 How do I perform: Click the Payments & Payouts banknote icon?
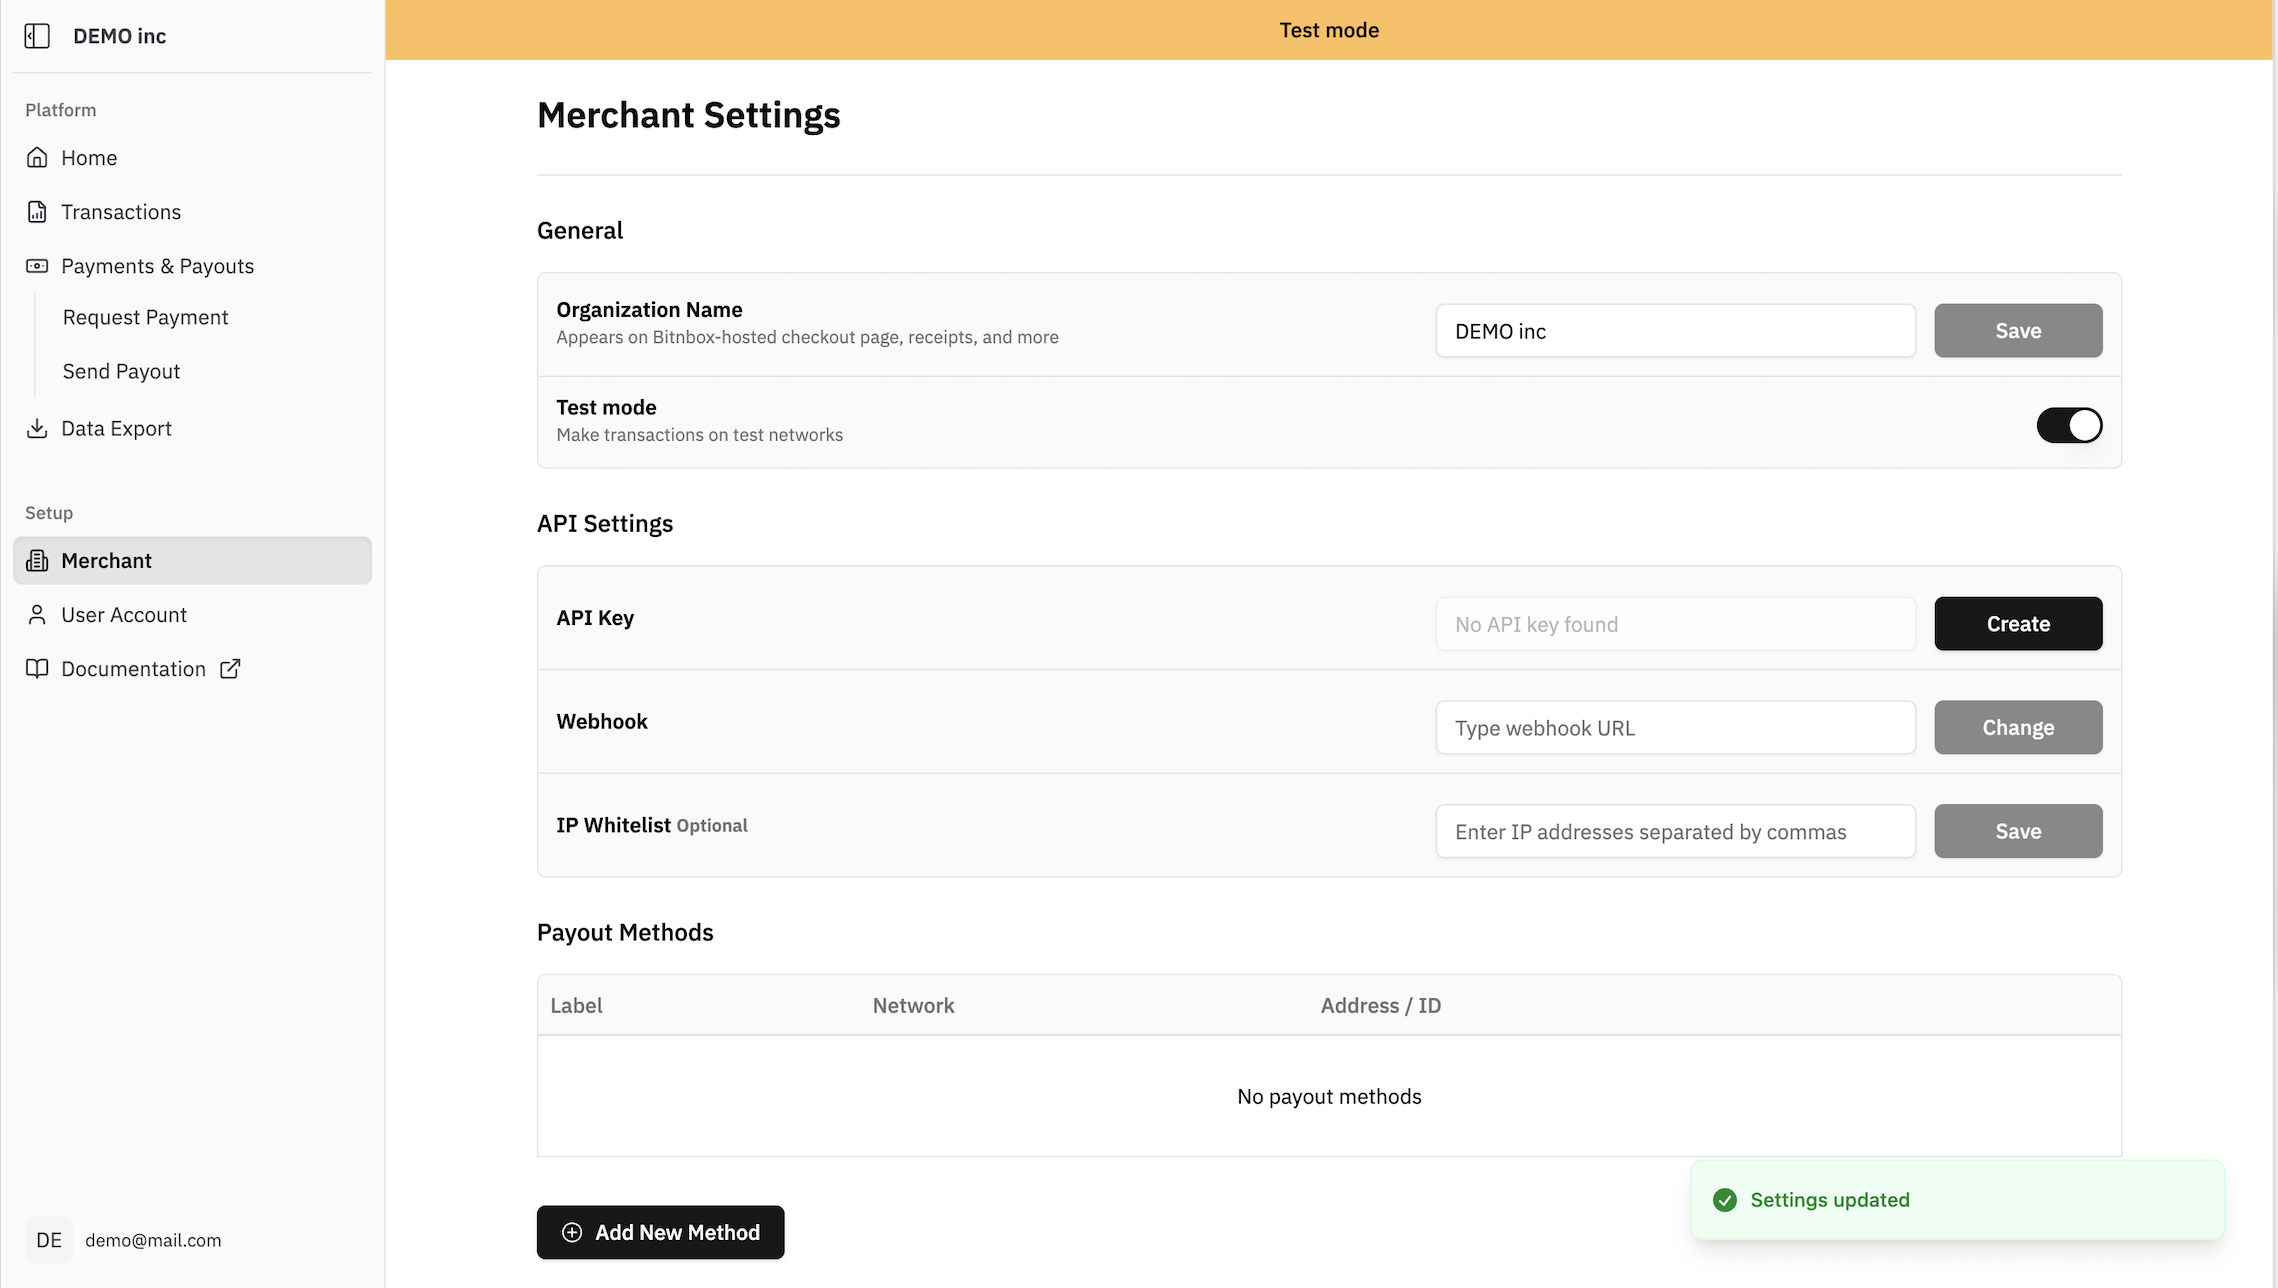point(37,266)
